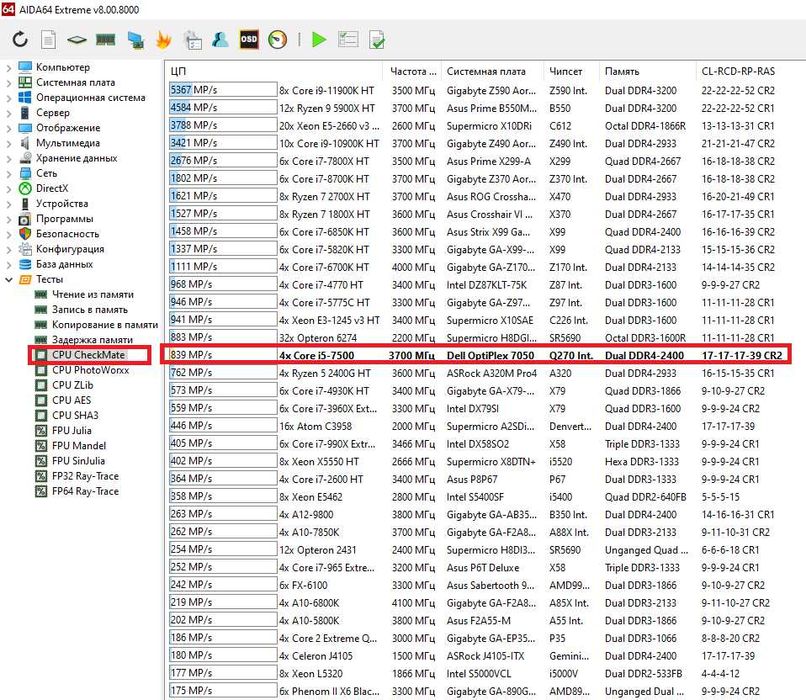806x700 pixels.
Task: Select the CPU ZLib test
Action: click(72, 385)
